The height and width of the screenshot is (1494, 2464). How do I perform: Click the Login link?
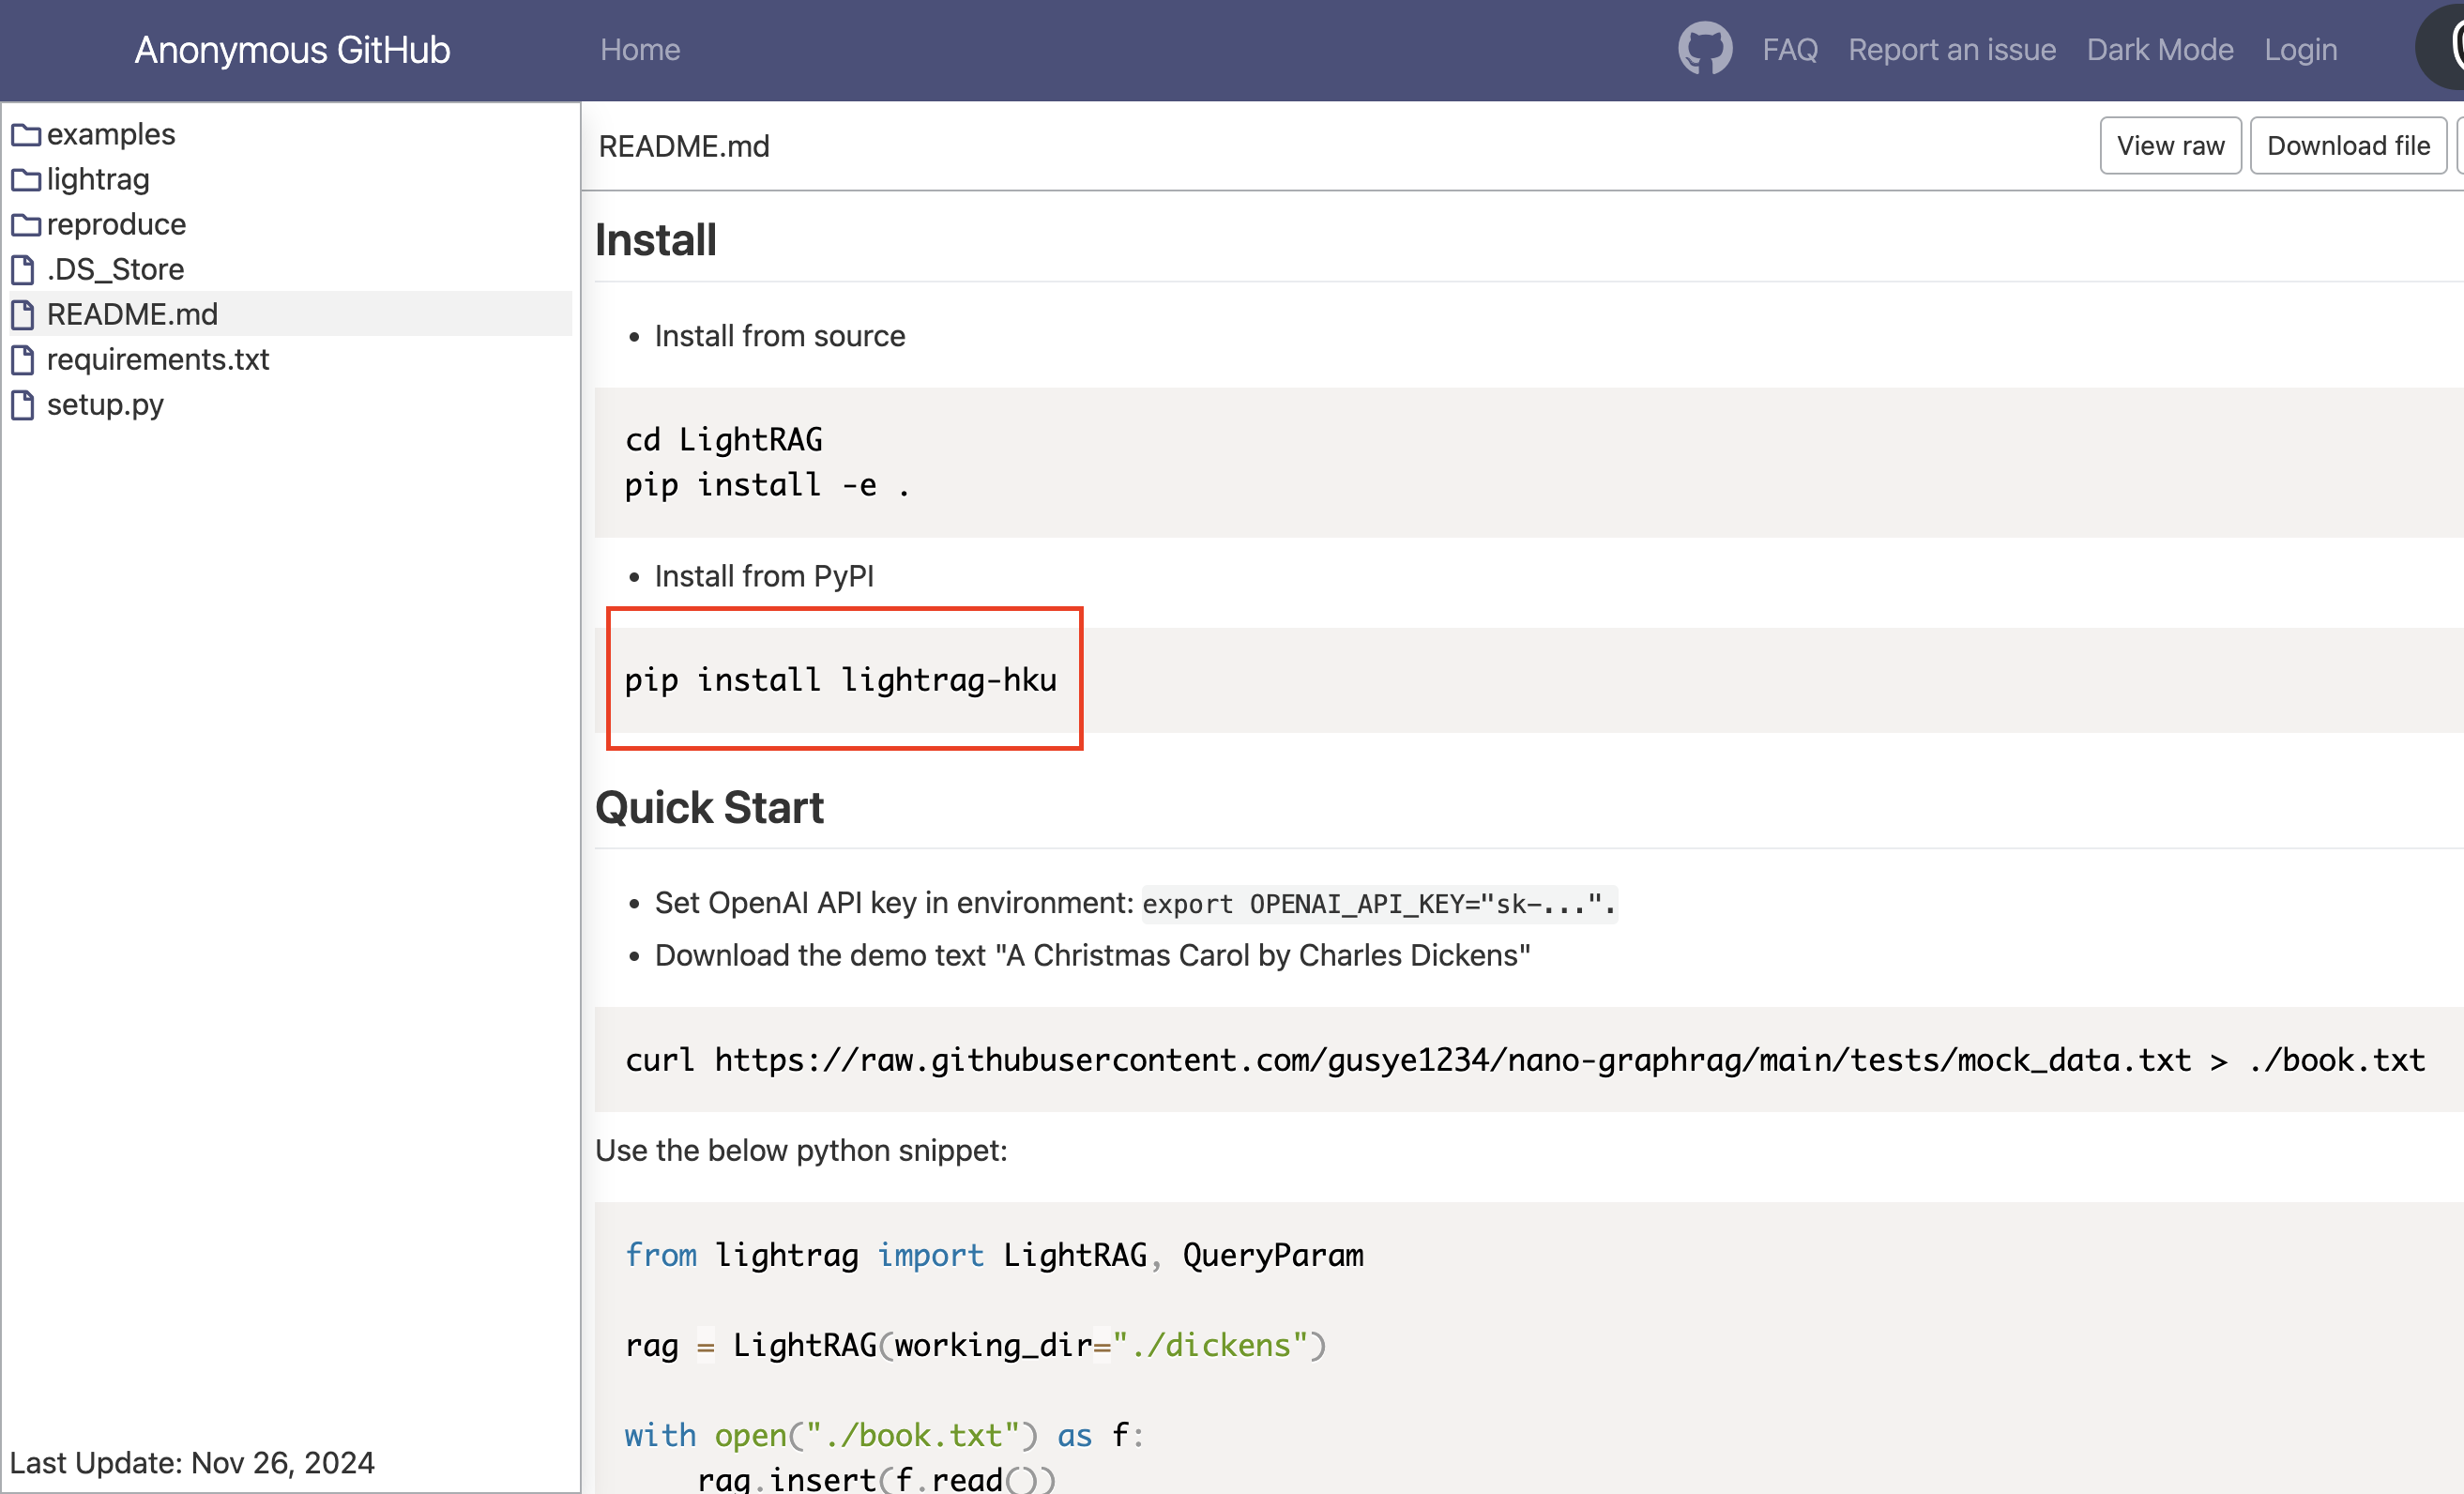(2300, 49)
